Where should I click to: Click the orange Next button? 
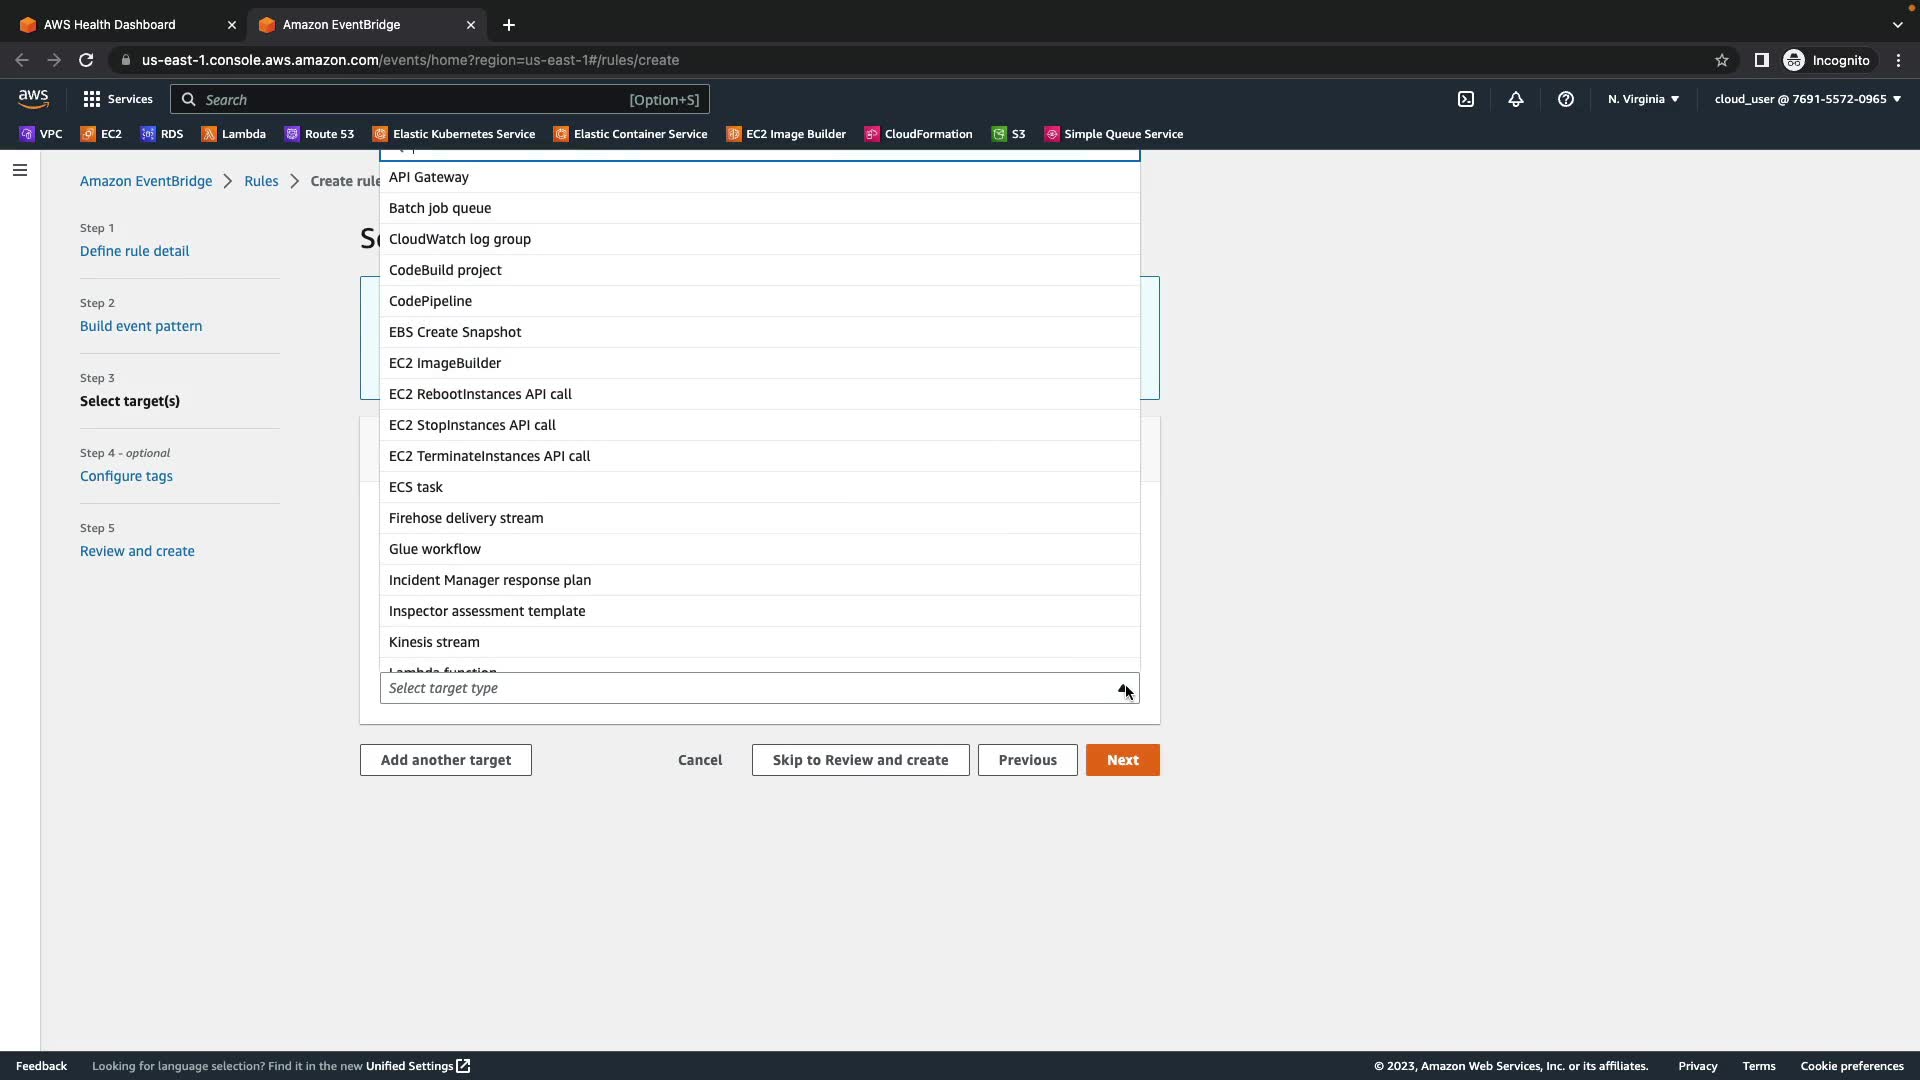pyautogui.click(x=1122, y=760)
